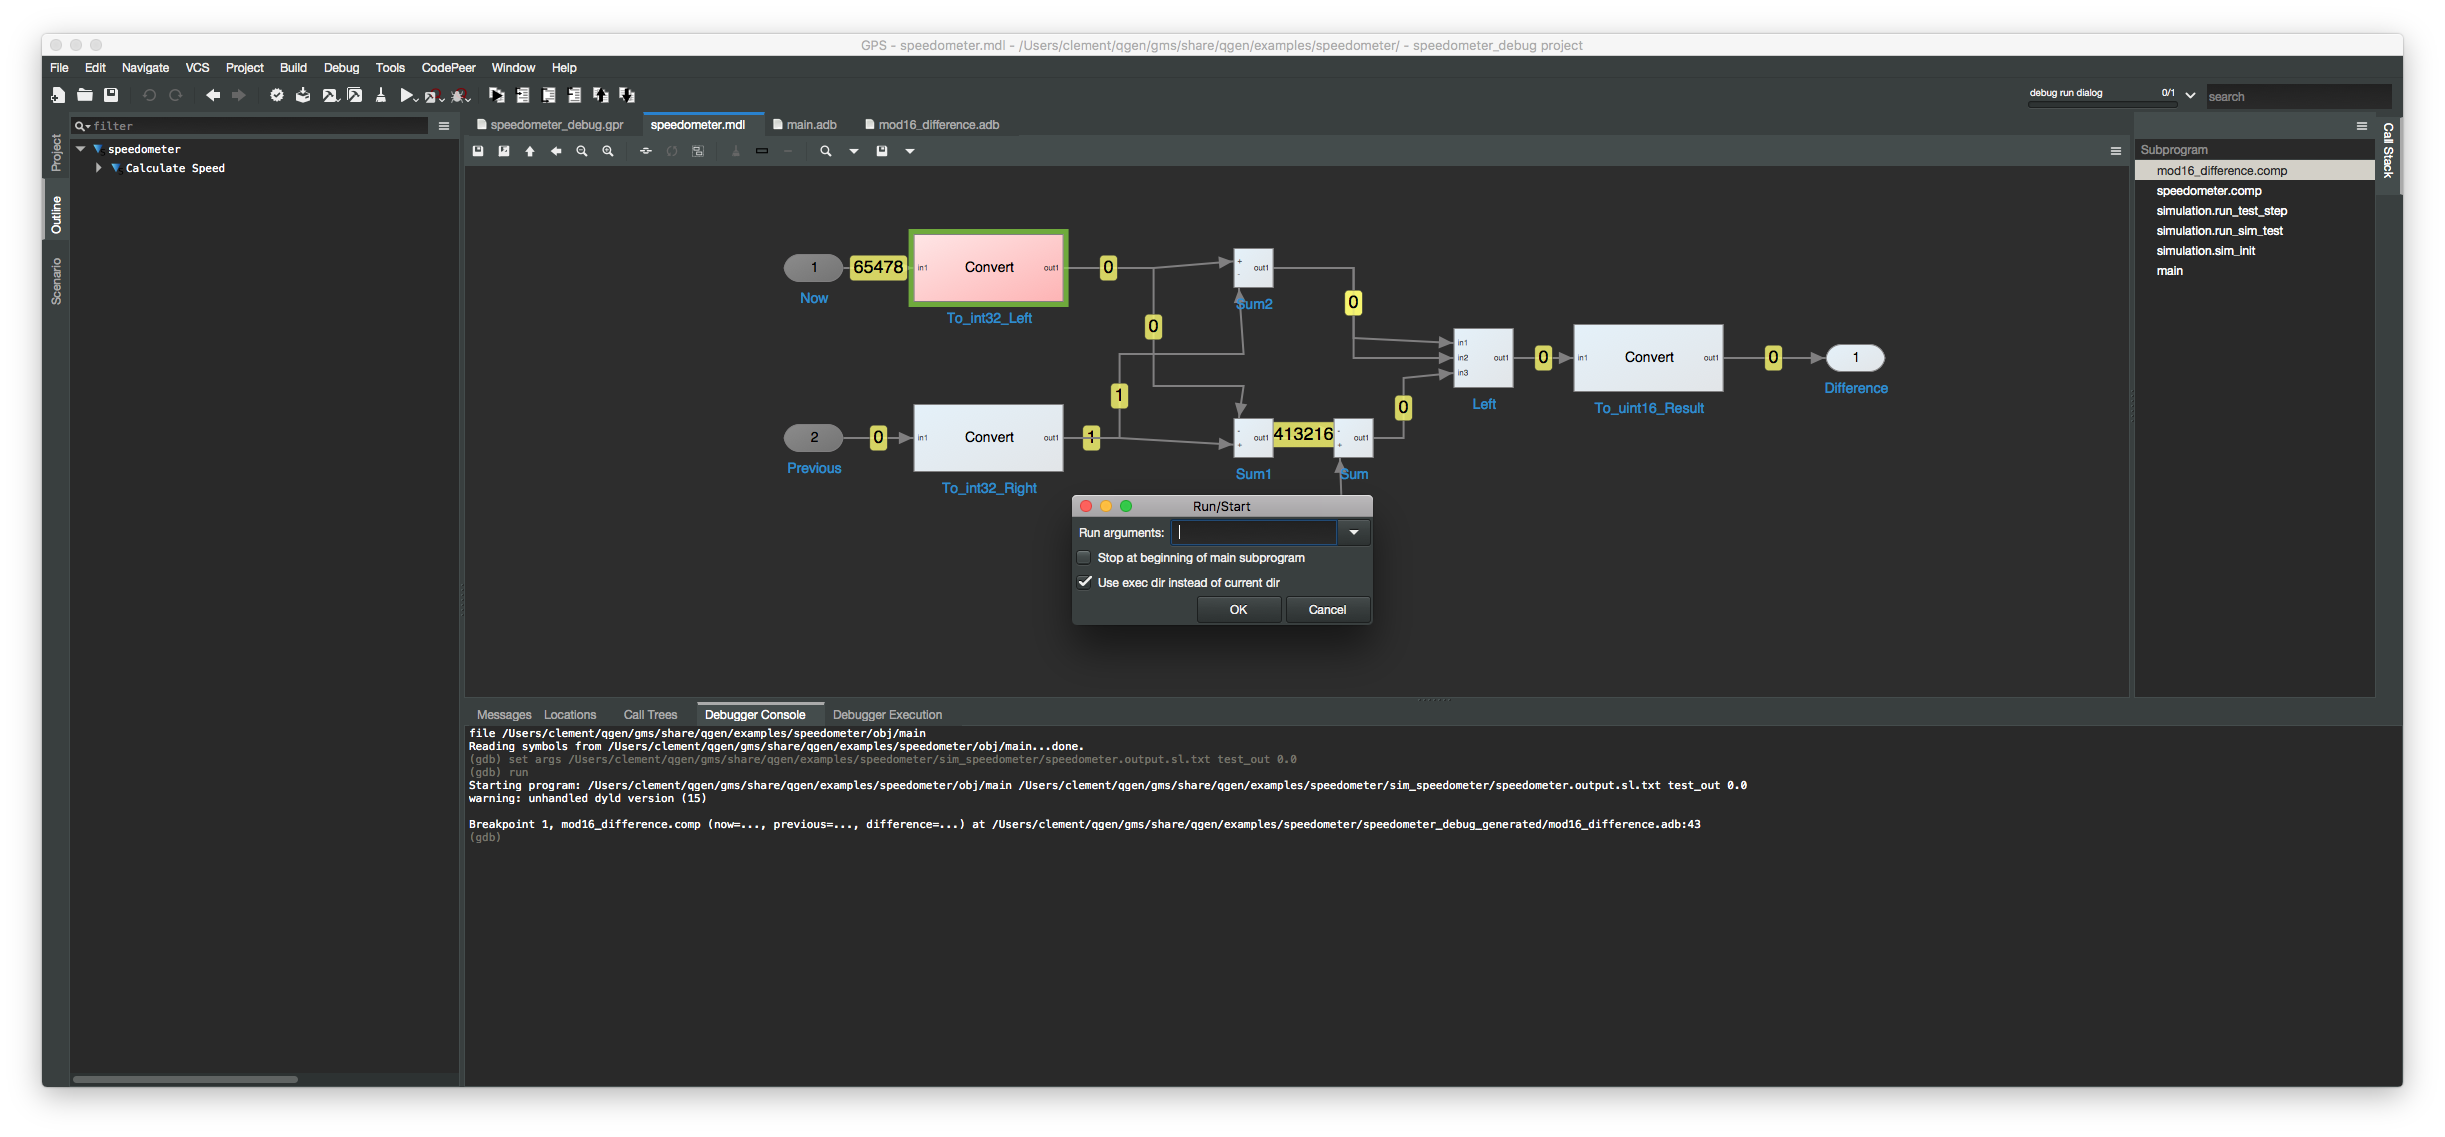Switch to the main.adb tab
Viewport: 2445px width, 1137px height.
point(805,125)
